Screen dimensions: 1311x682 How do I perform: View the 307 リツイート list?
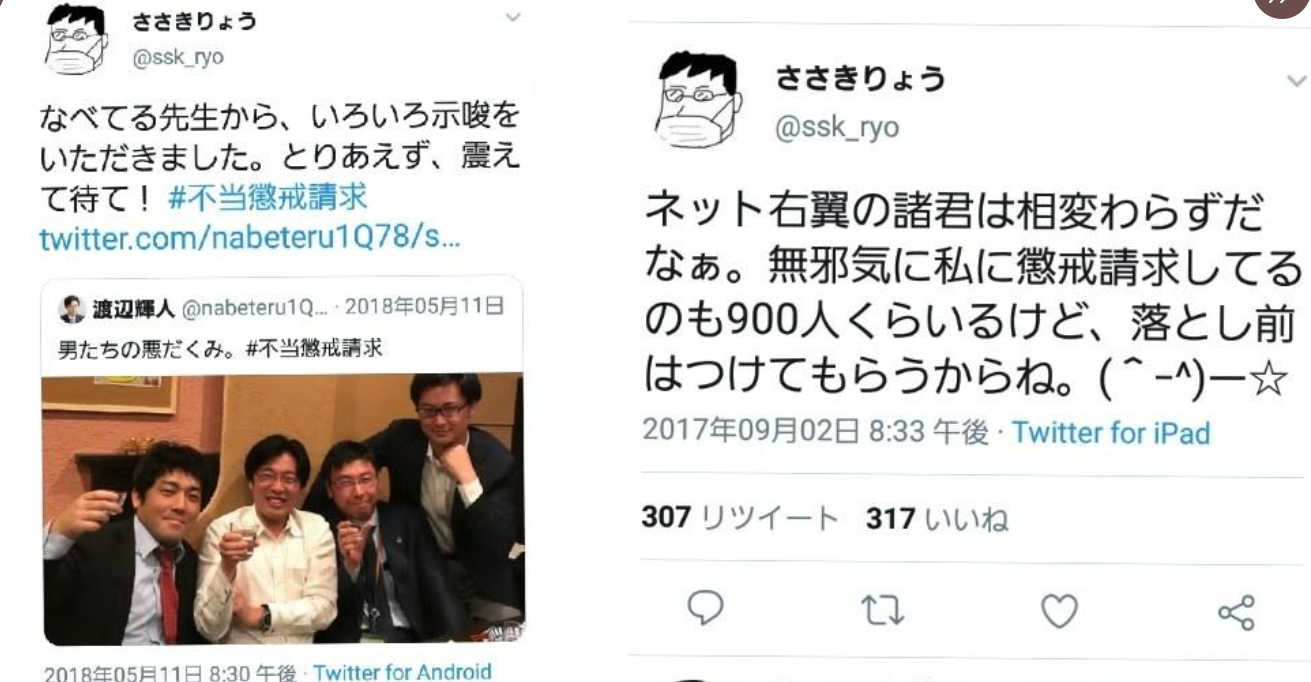[739, 518]
